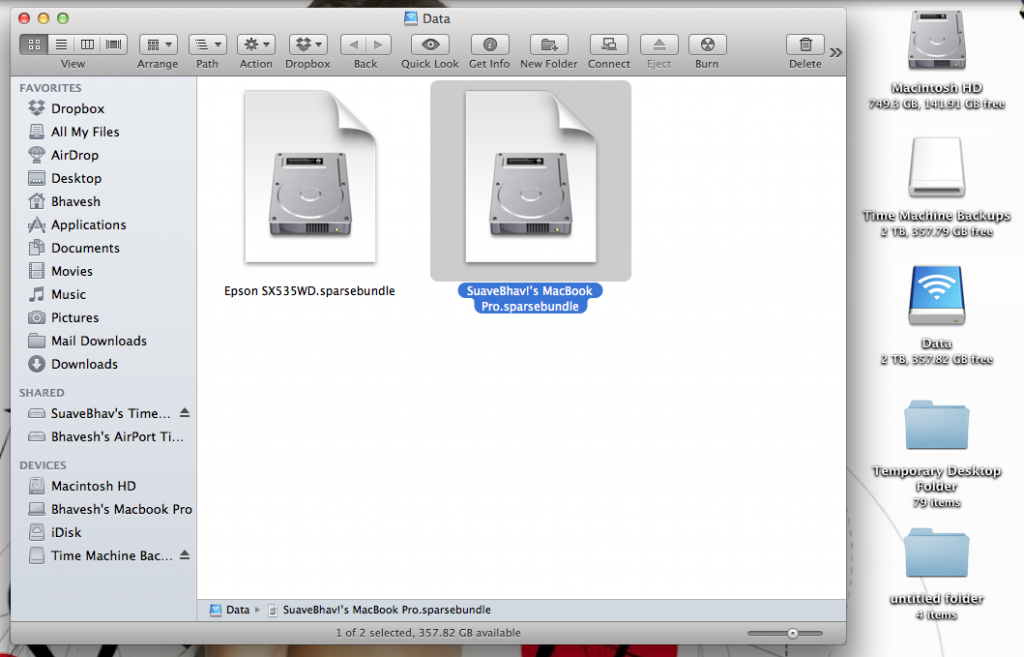
Task: Switch to list view mode
Action: click(x=61, y=45)
